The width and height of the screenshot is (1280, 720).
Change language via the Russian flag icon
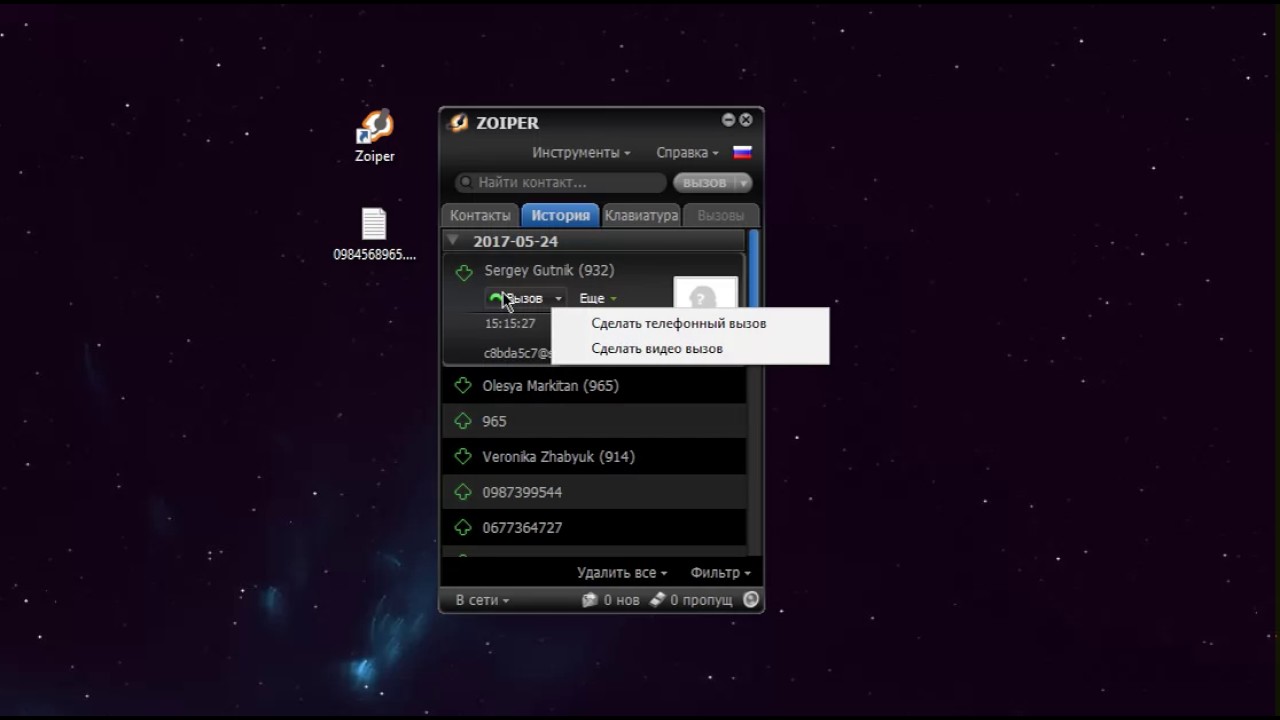[x=742, y=153]
